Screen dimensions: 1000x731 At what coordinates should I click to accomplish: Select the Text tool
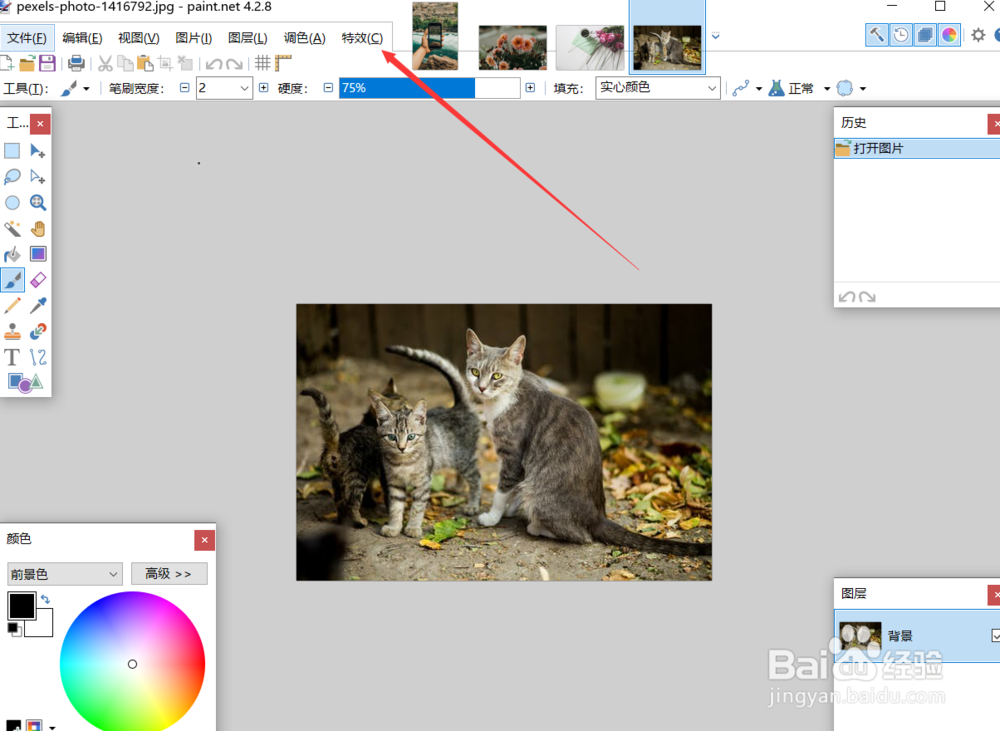[12, 357]
